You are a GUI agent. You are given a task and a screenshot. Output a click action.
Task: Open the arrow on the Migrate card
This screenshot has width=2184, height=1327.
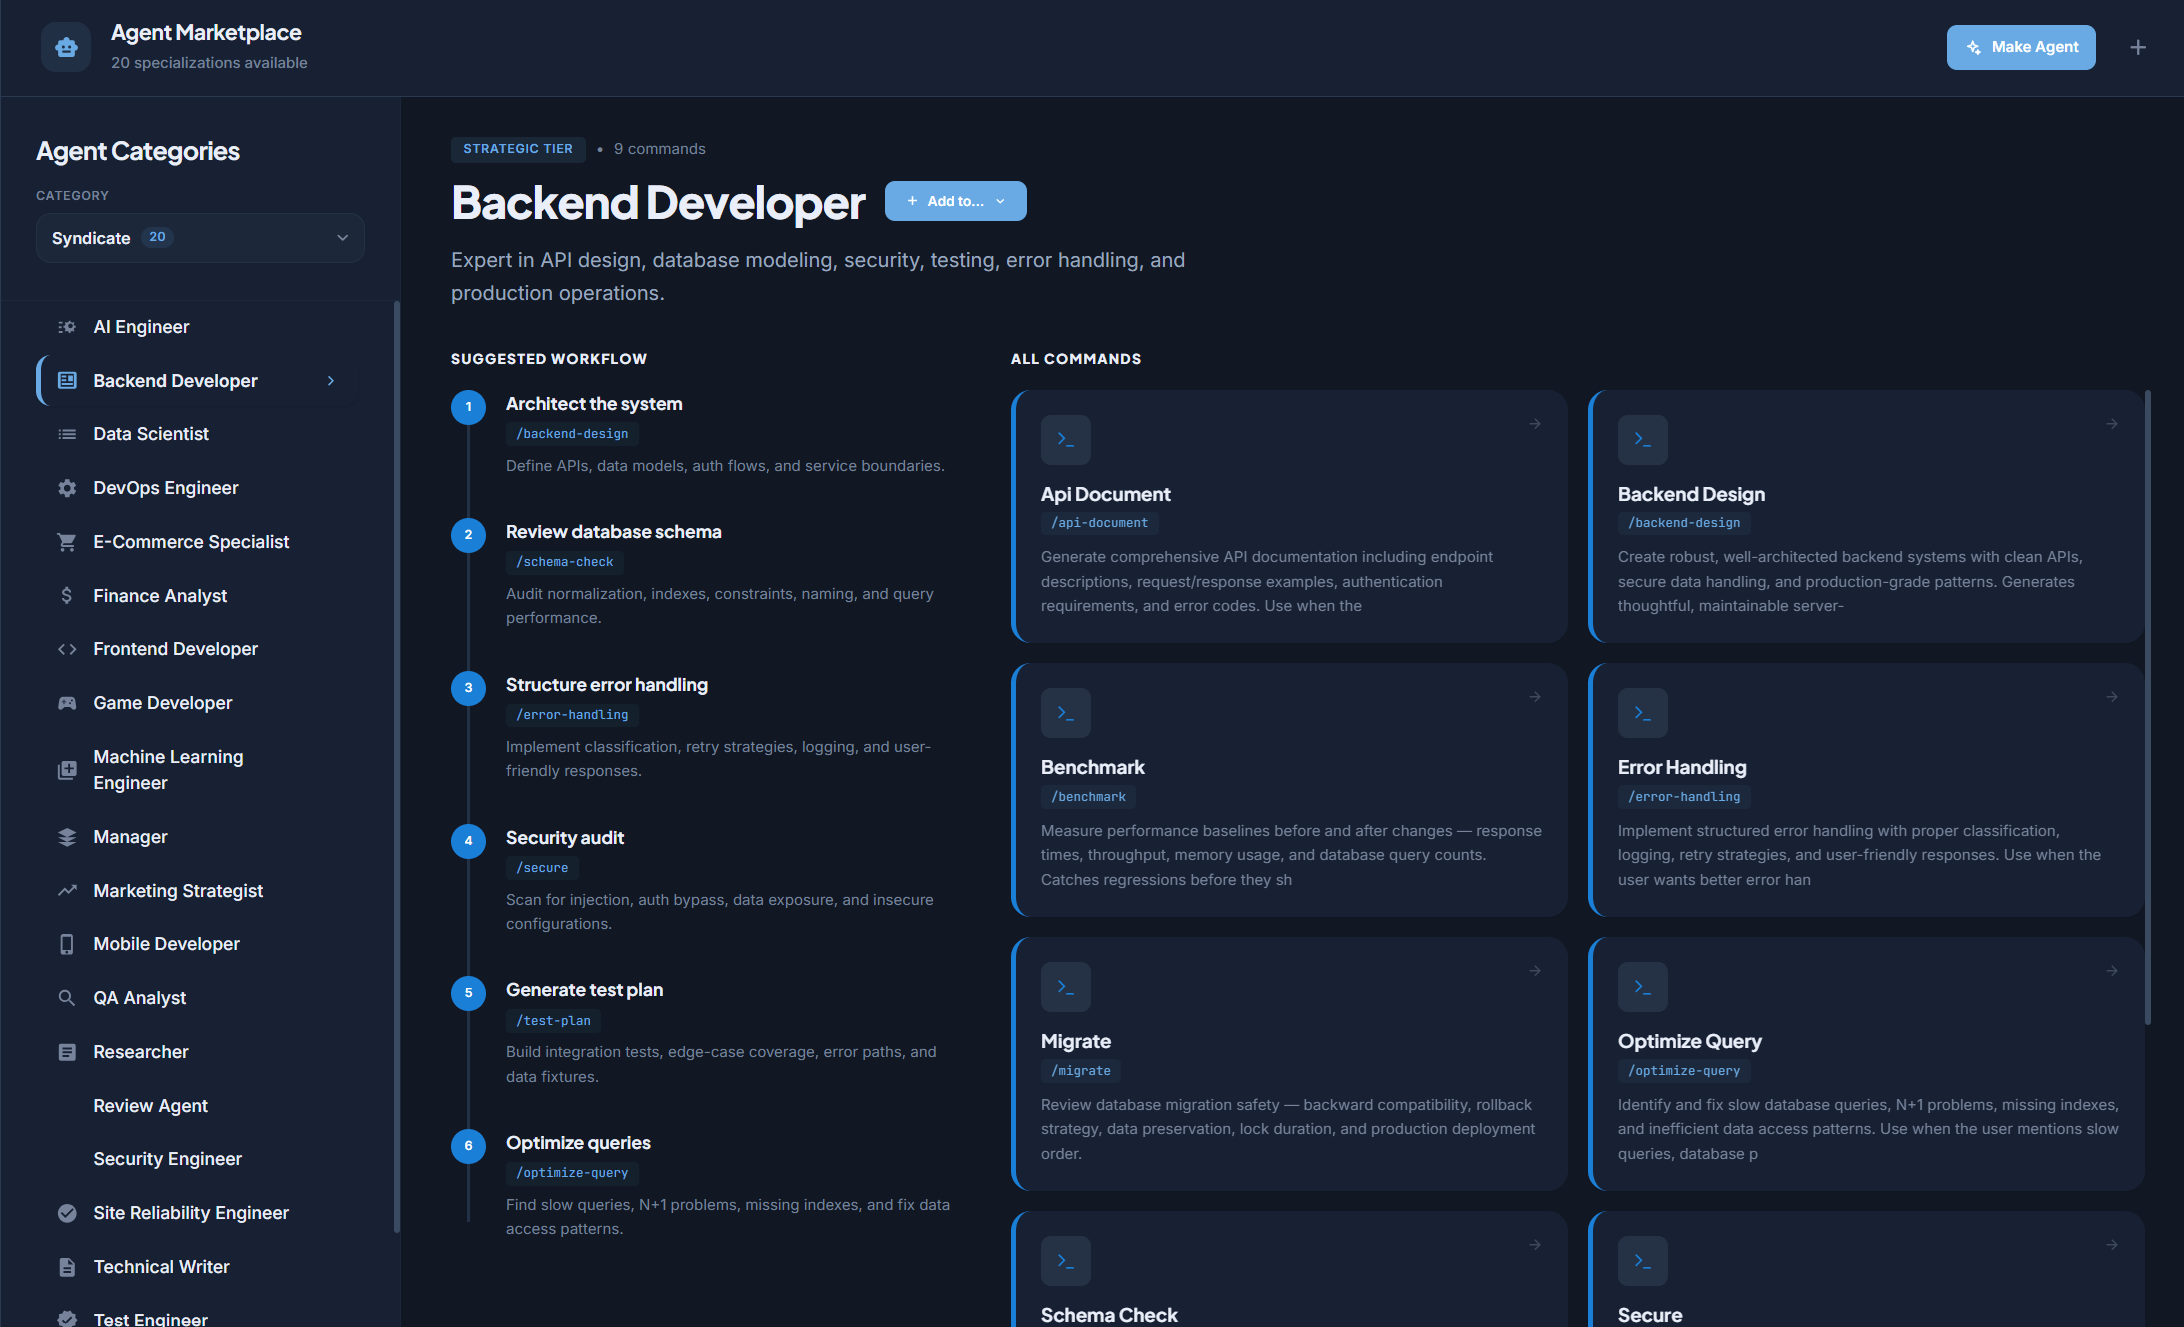[x=1535, y=971]
